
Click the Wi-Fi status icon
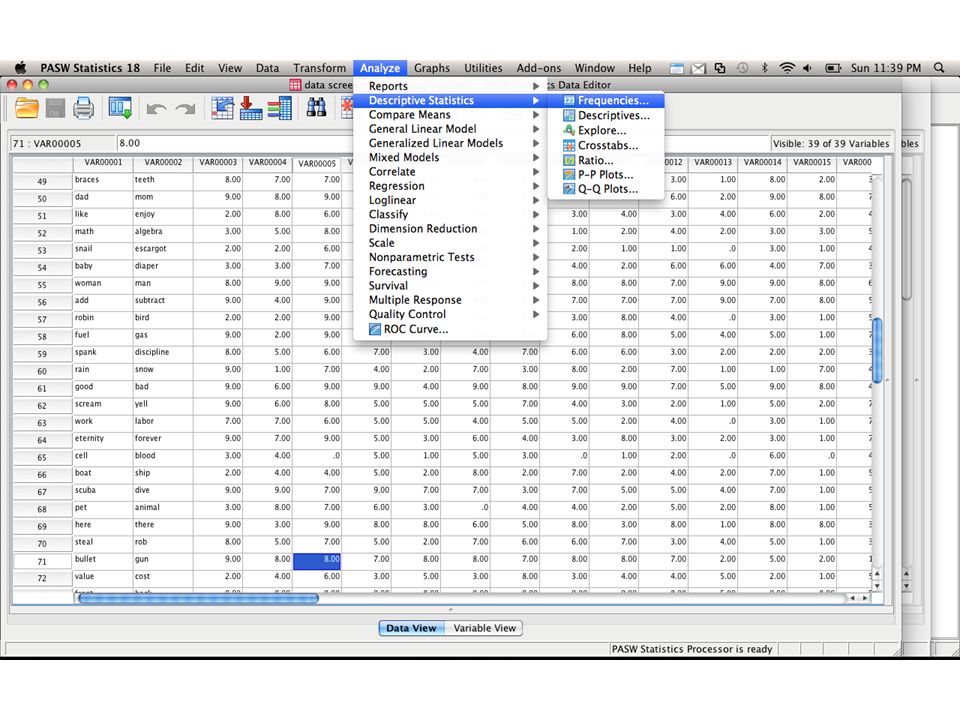pyautogui.click(x=787, y=68)
